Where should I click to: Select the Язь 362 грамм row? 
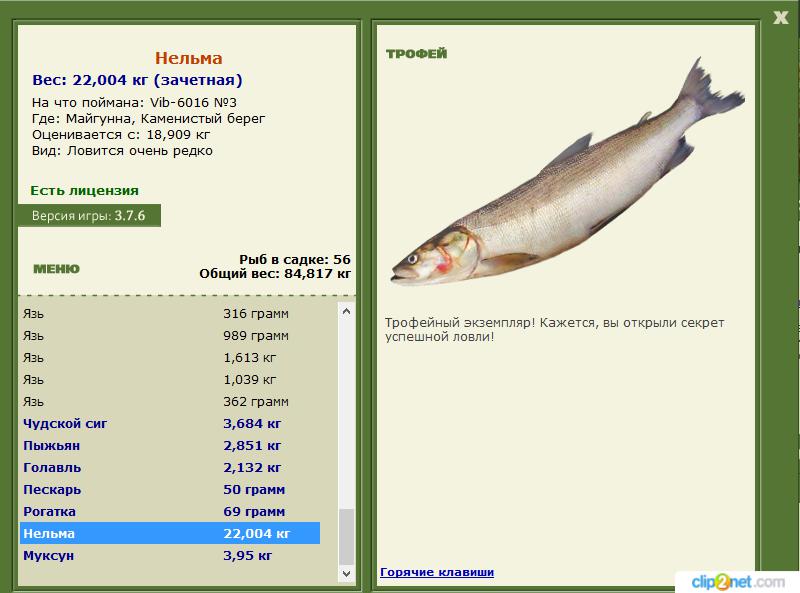pos(170,402)
